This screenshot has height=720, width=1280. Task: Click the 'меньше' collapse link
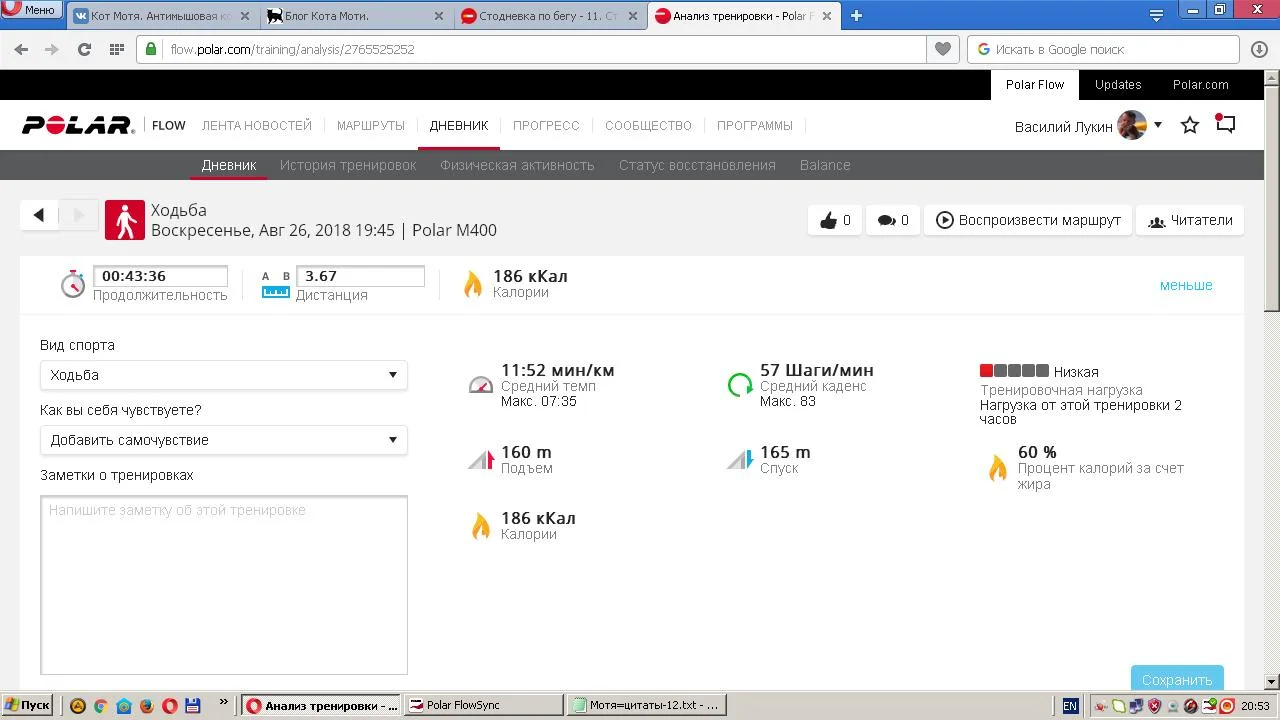pyautogui.click(x=1186, y=285)
